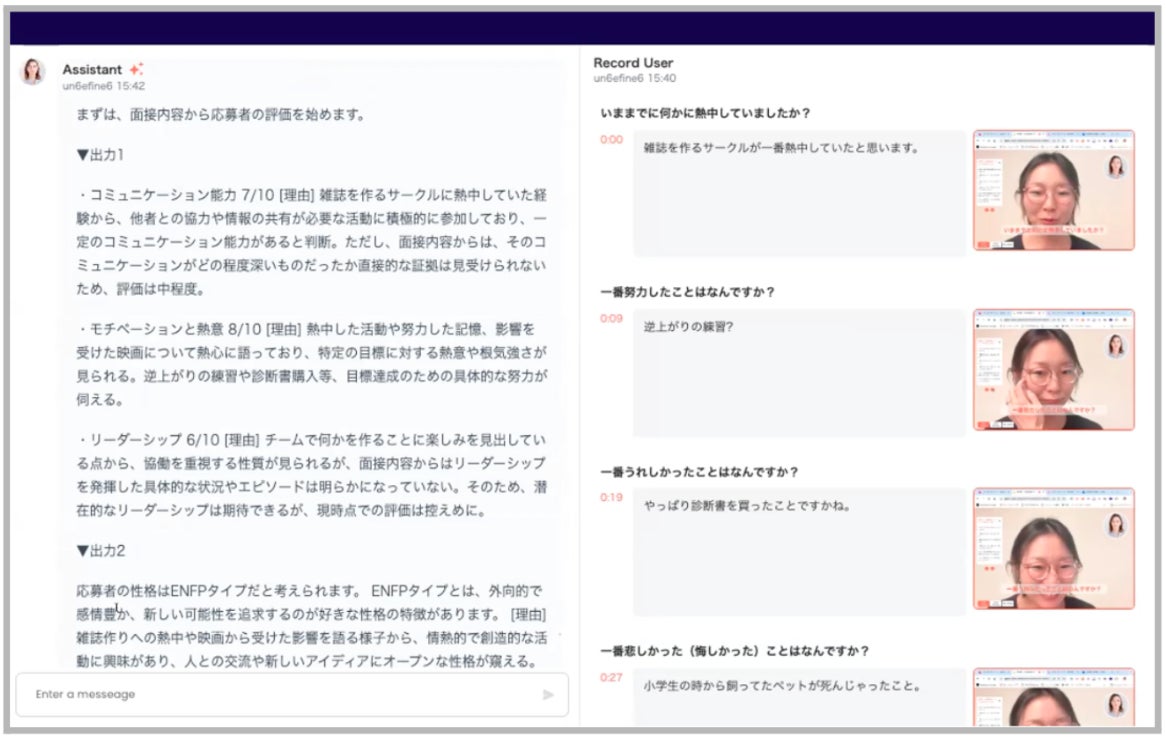1166x738 pixels.
Task: Click the コミュニケーション能力 7/10 paragraph
Action: (x=312, y=242)
